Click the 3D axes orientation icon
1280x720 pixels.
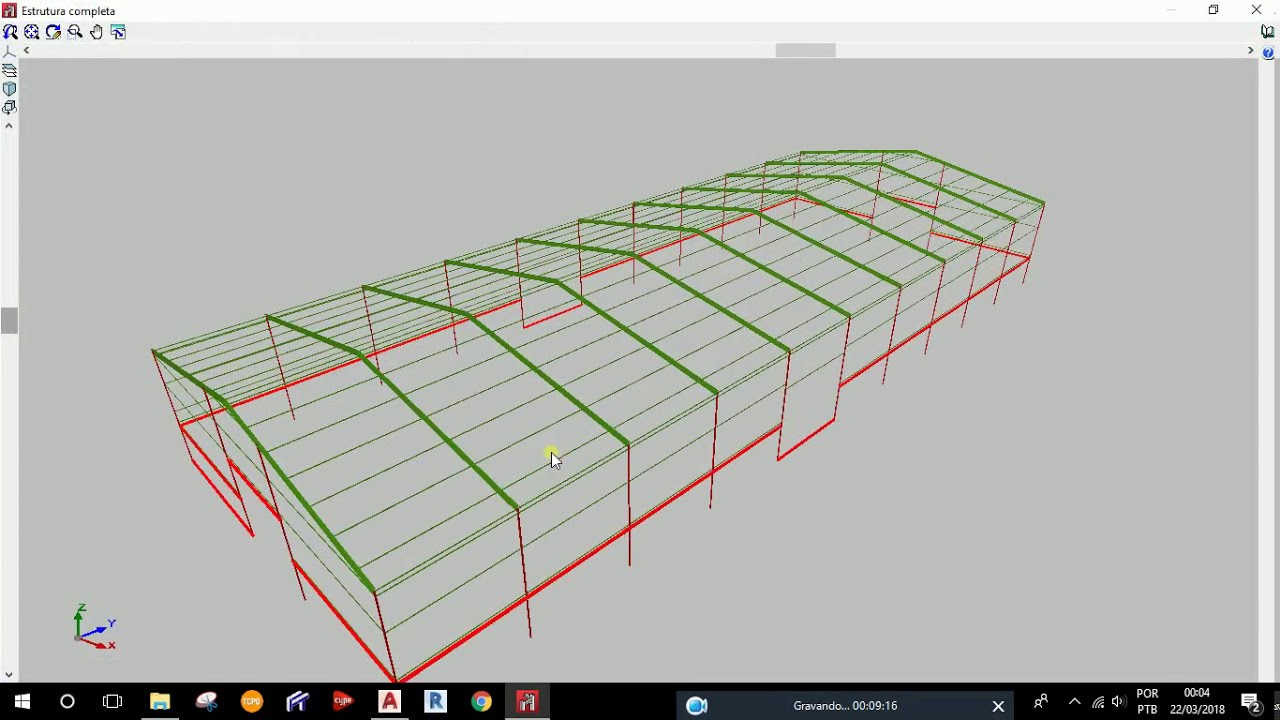pos(9,51)
